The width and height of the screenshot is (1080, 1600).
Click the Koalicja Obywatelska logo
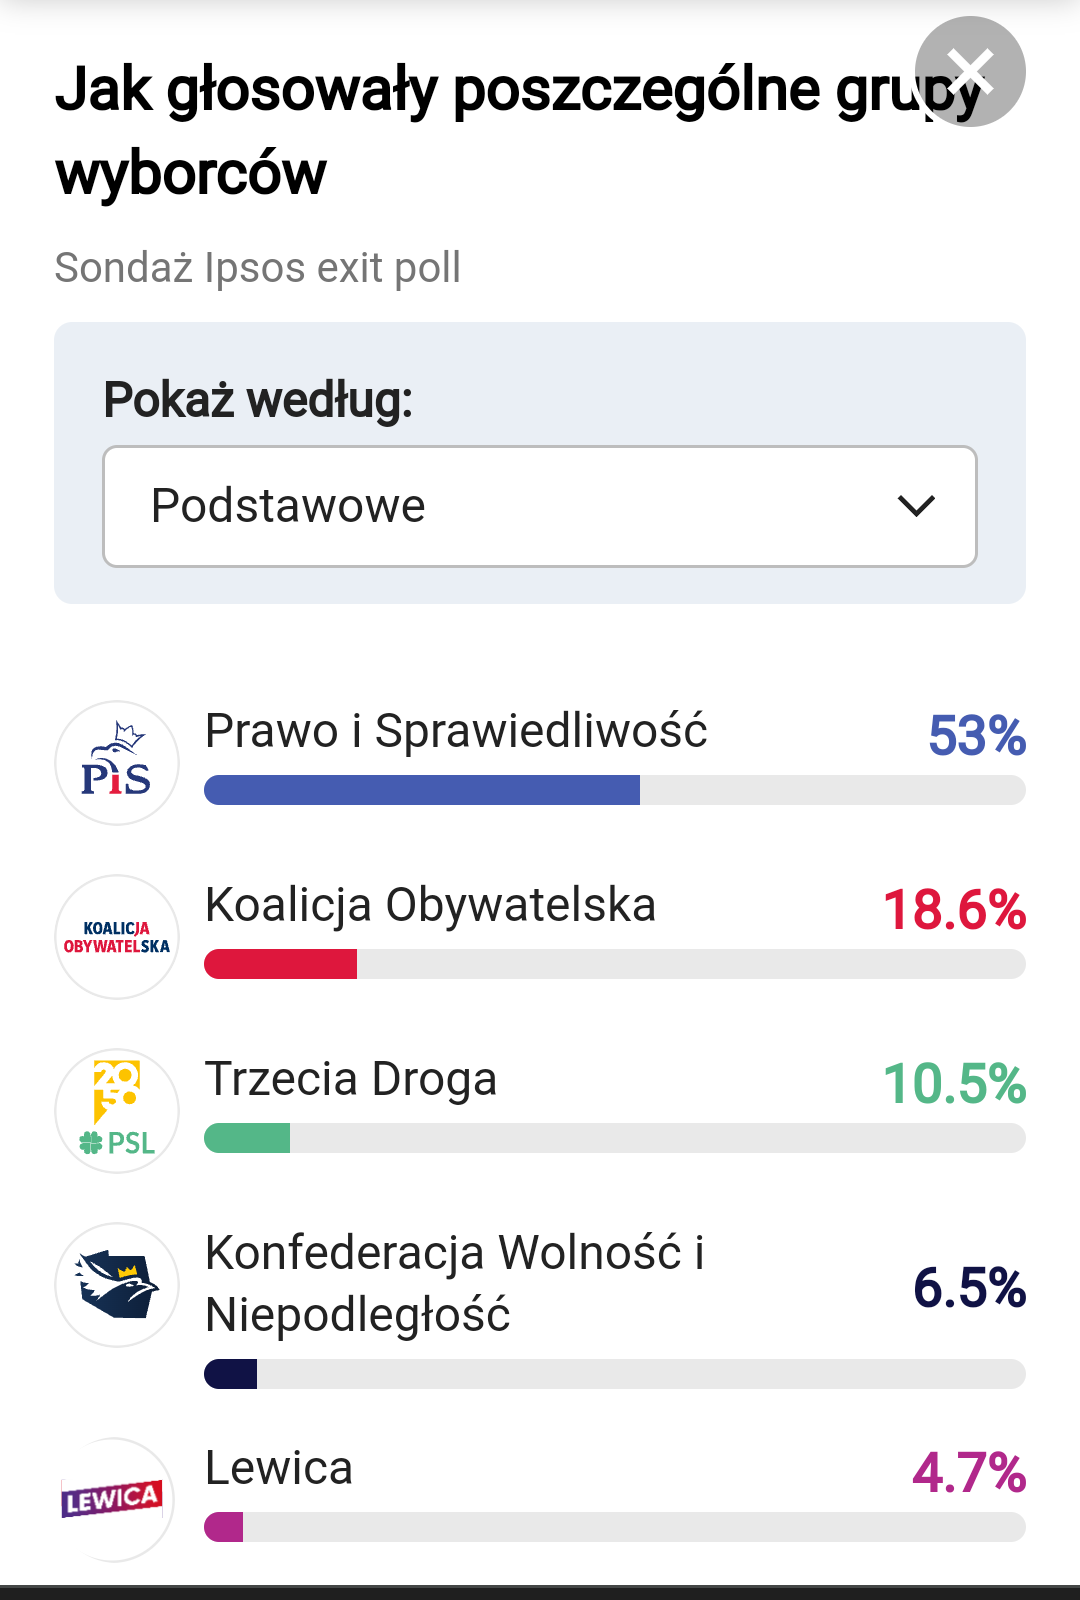coord(117,937)
